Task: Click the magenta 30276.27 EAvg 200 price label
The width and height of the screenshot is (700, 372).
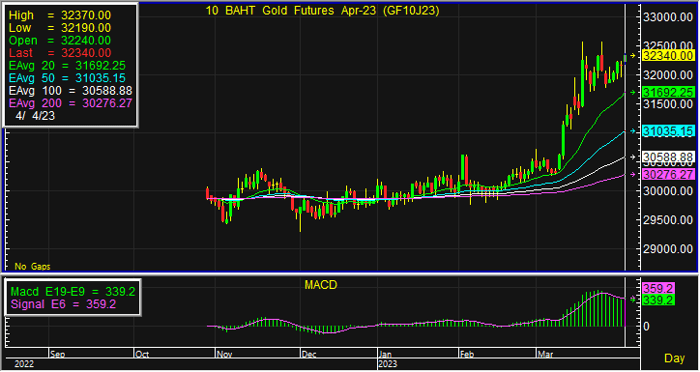Action: pyautogui.click(x=668, y=174)
